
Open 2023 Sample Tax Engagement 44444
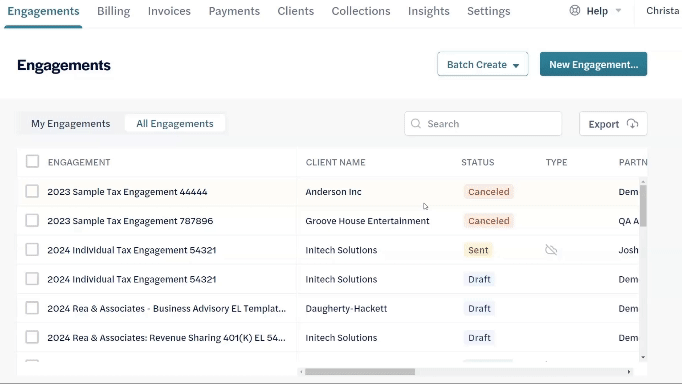127,192
